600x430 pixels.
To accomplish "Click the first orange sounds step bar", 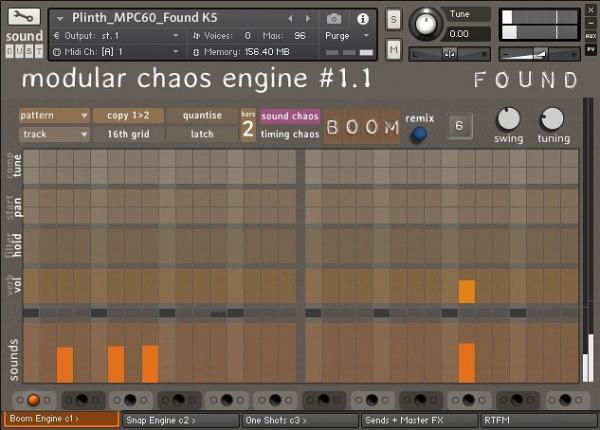I will coord(65,365).
